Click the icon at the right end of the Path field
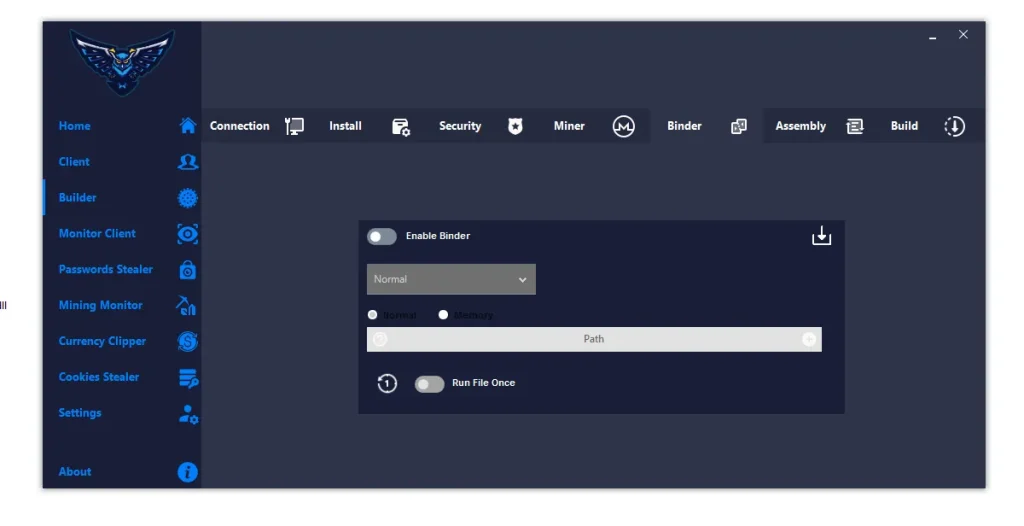The image size is (1024, 526). pyautogui.click(x=808, y=339)
